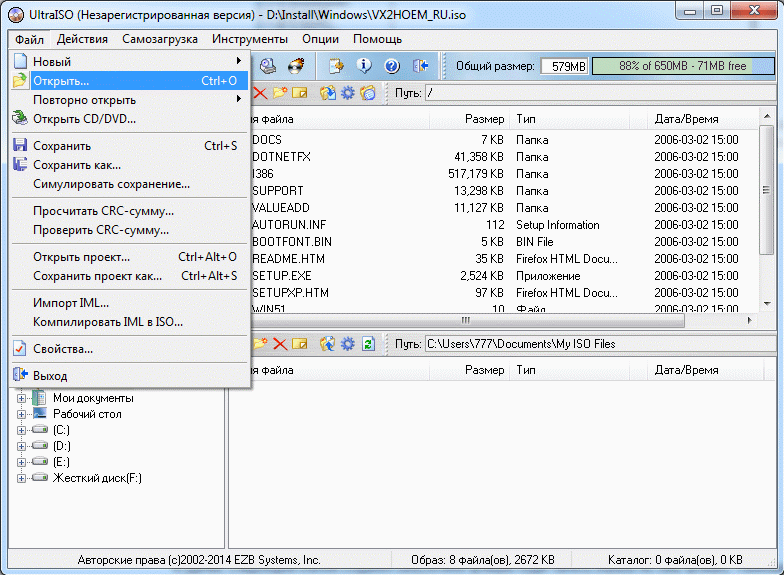This screenshot has width=784, height=575.
Task: Click the UltraISO disc icon in title bar
Action: (16, 15)
